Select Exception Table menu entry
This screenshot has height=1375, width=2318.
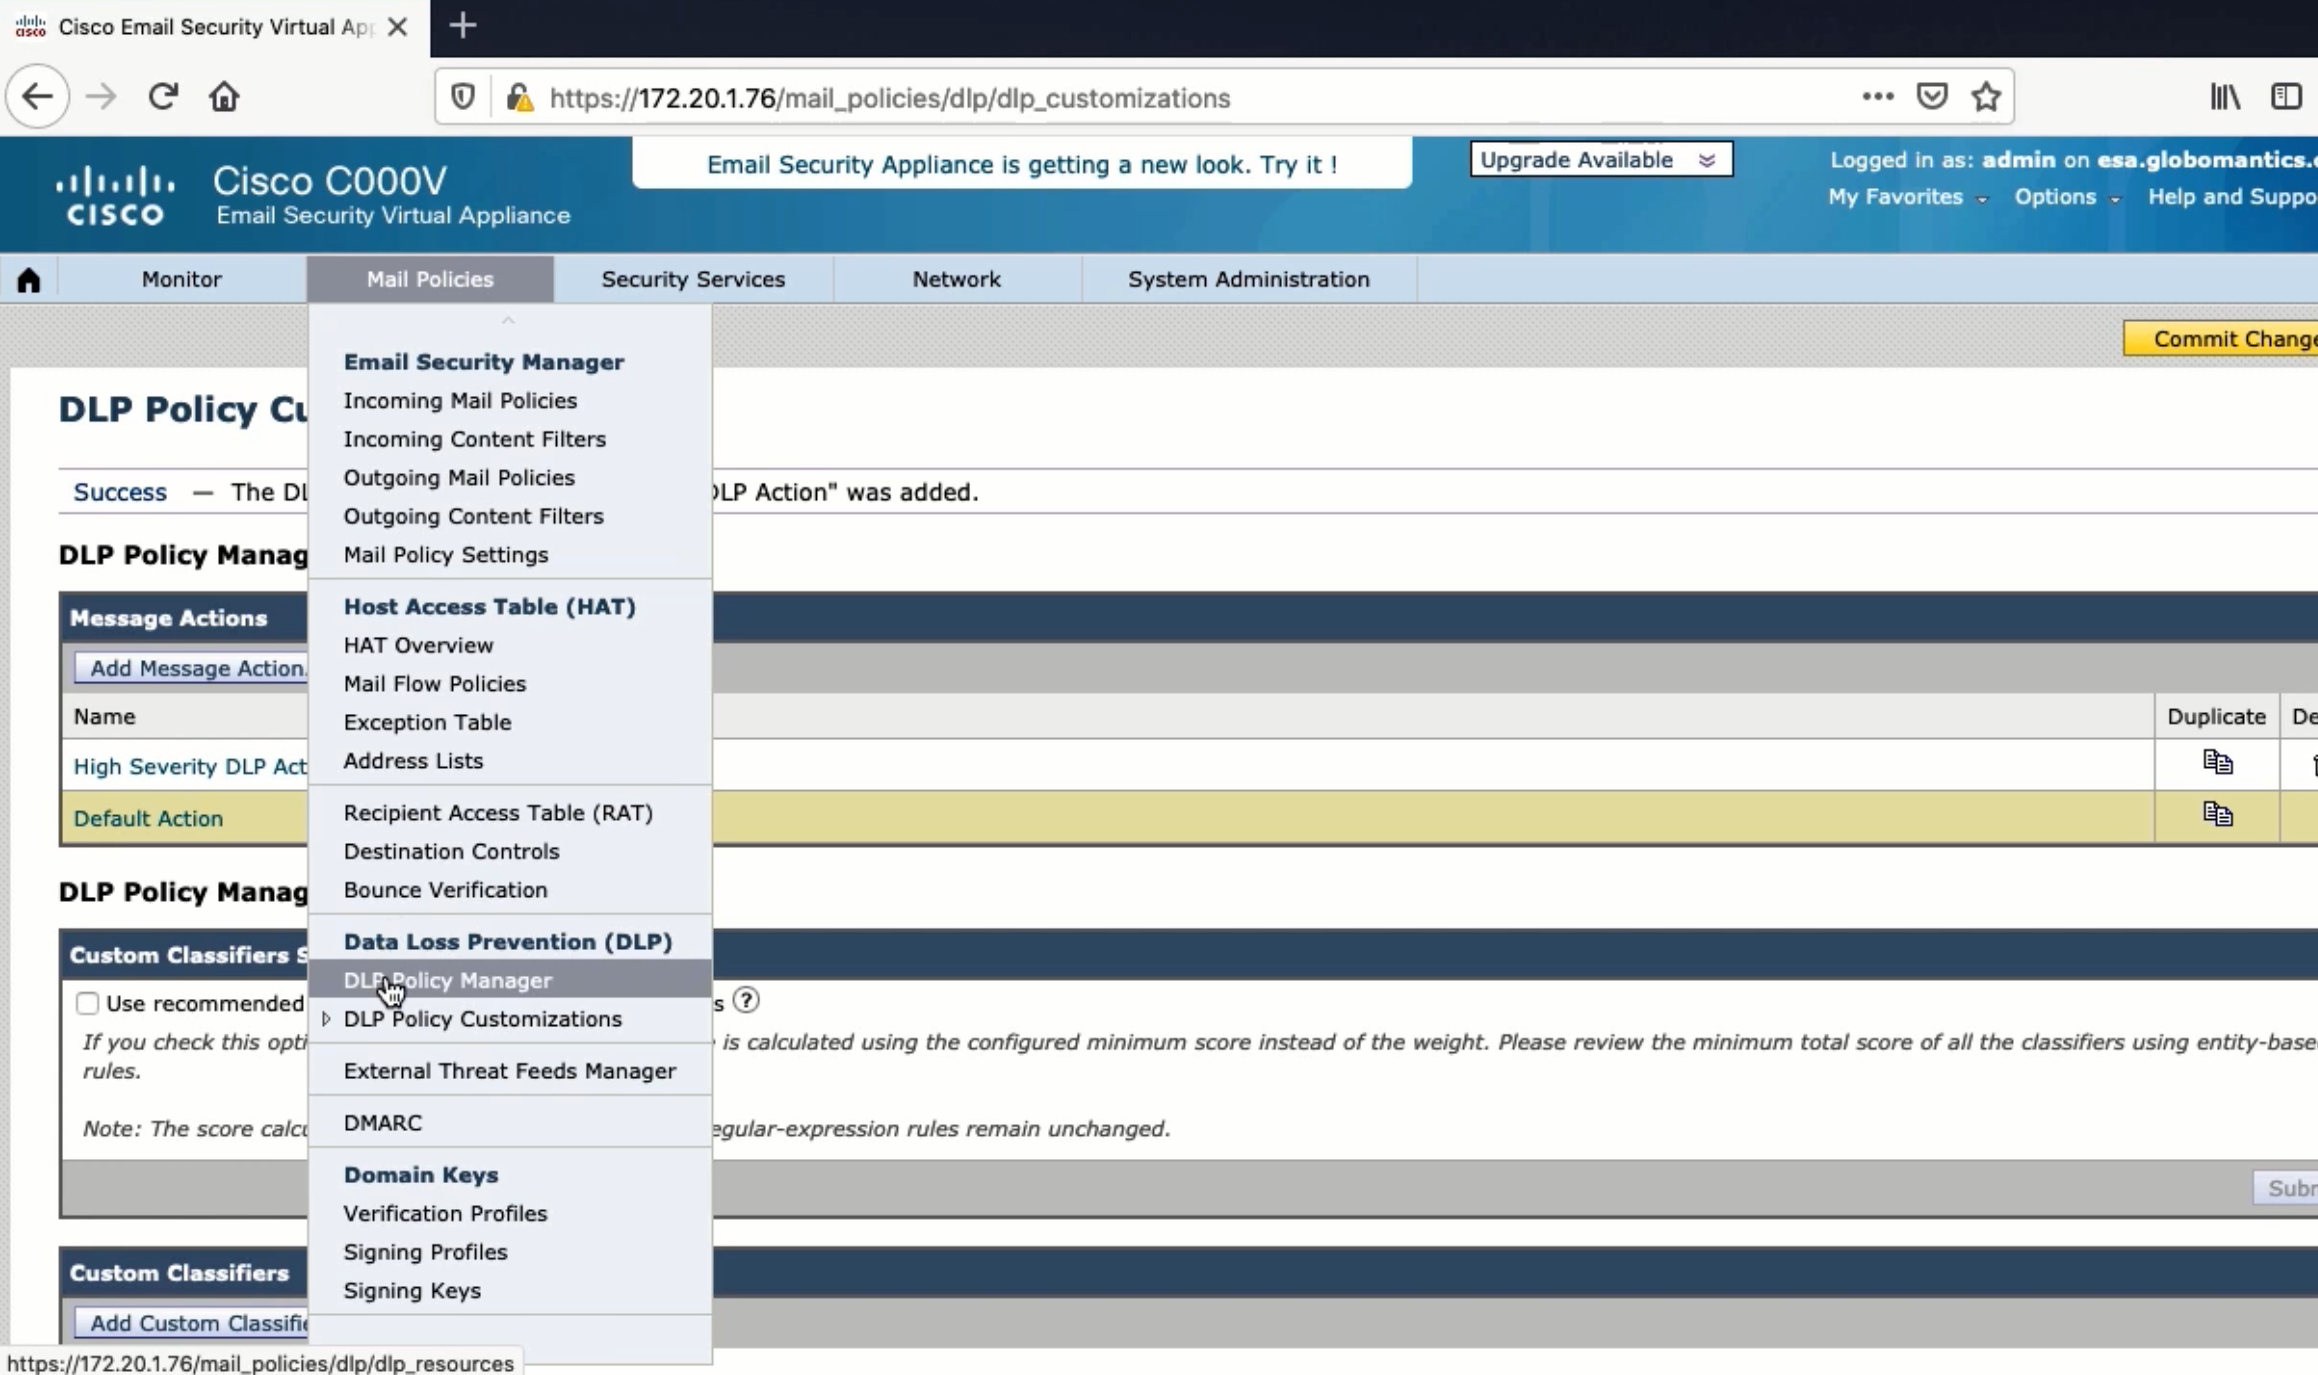pyautogui.click(x=427, y=722)
